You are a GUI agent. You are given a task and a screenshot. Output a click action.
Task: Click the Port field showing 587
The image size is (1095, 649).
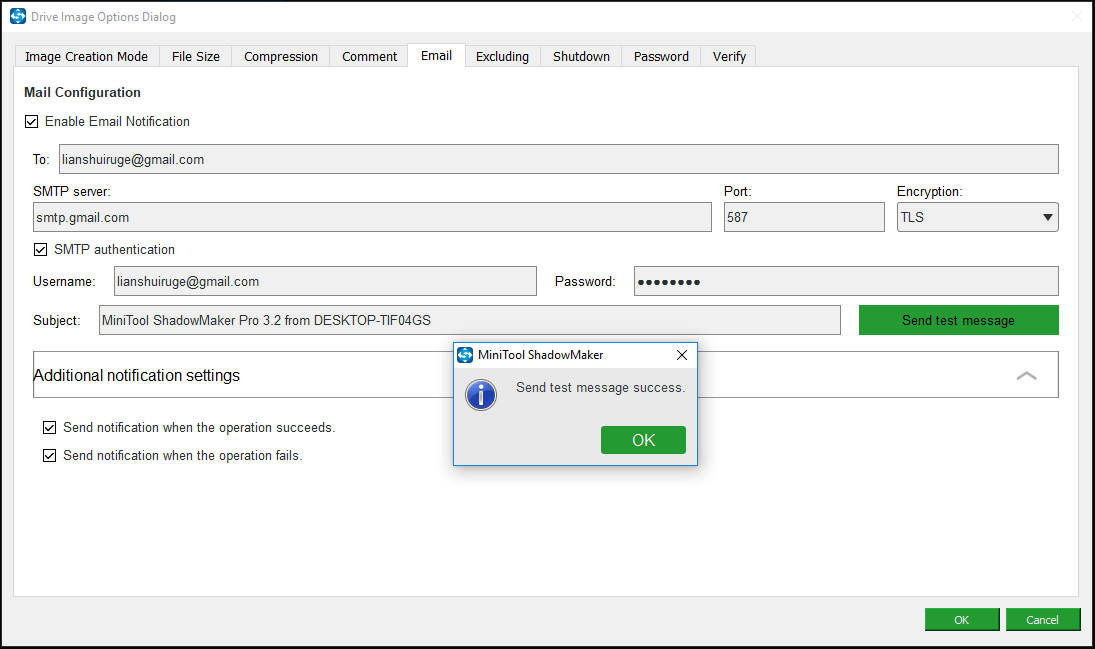[804, 217]
